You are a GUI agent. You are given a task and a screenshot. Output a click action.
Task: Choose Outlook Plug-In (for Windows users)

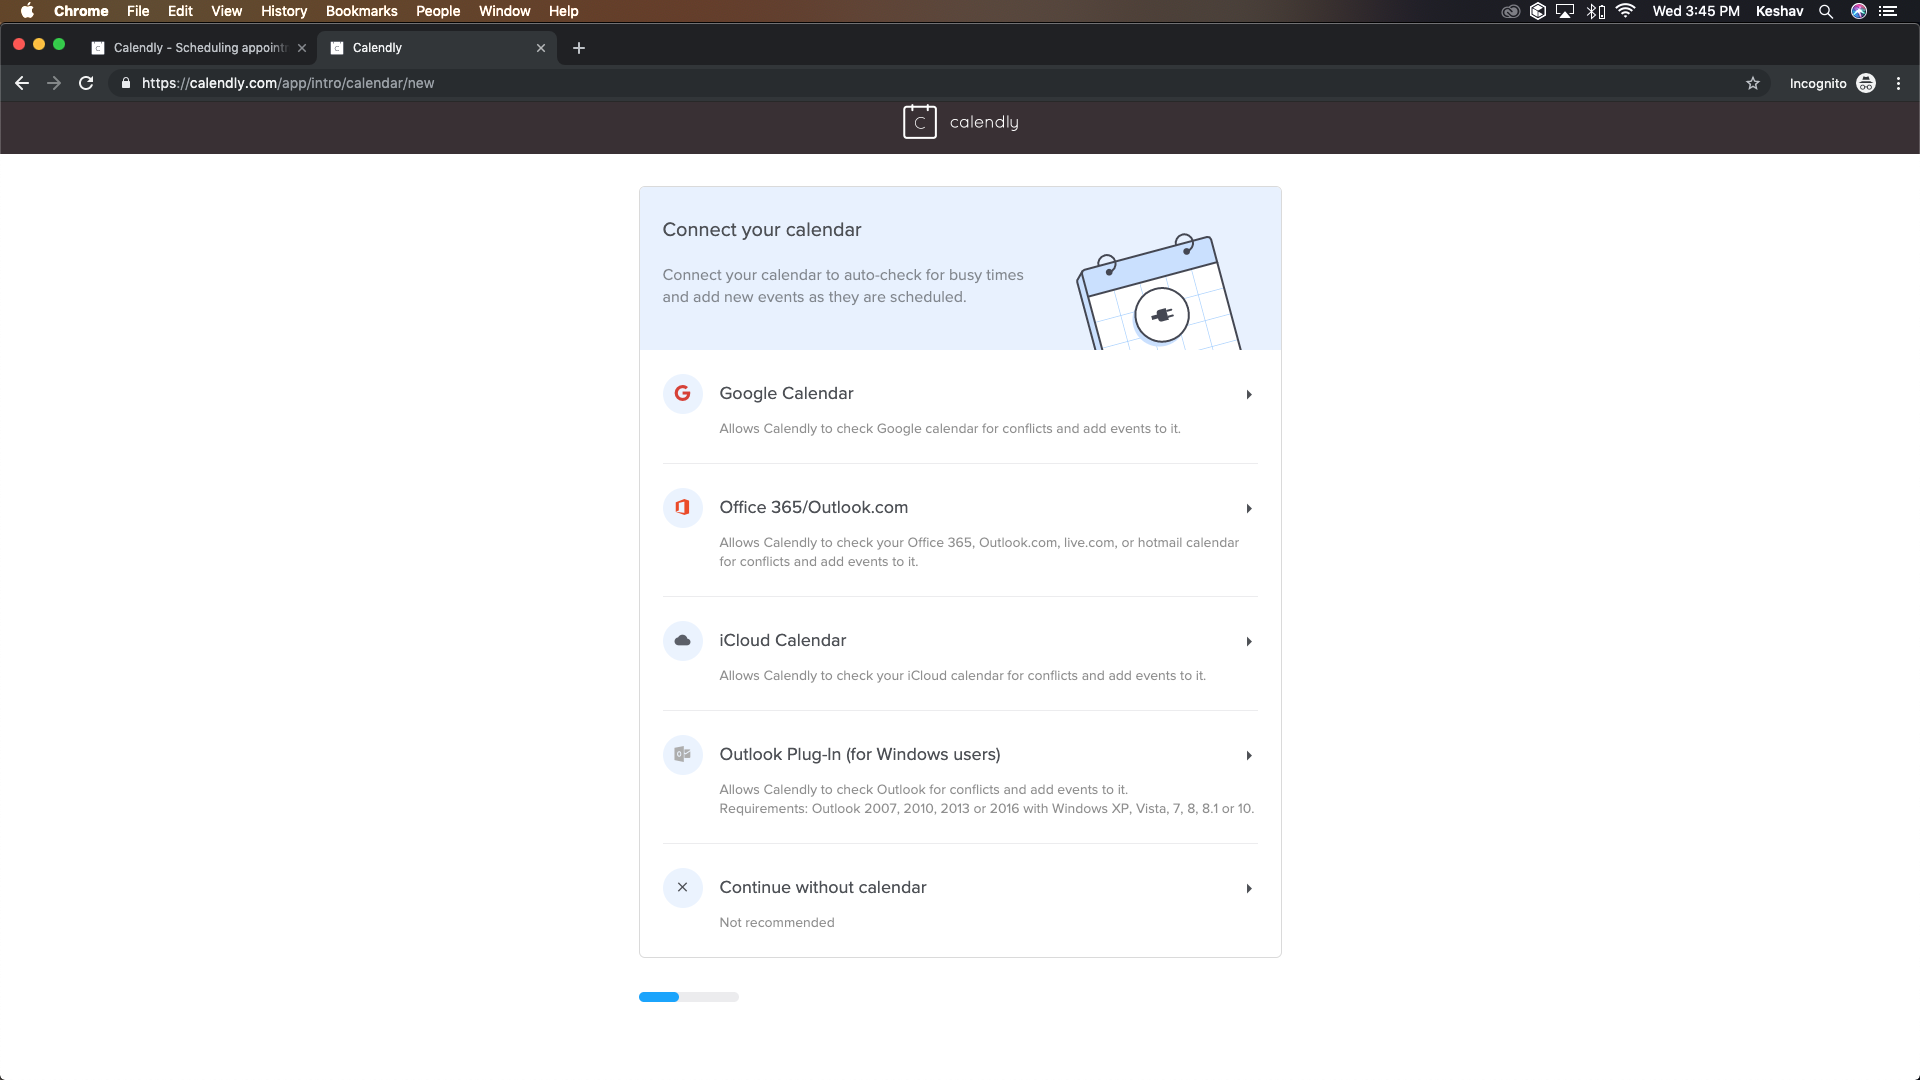click(x=960, y=777)
